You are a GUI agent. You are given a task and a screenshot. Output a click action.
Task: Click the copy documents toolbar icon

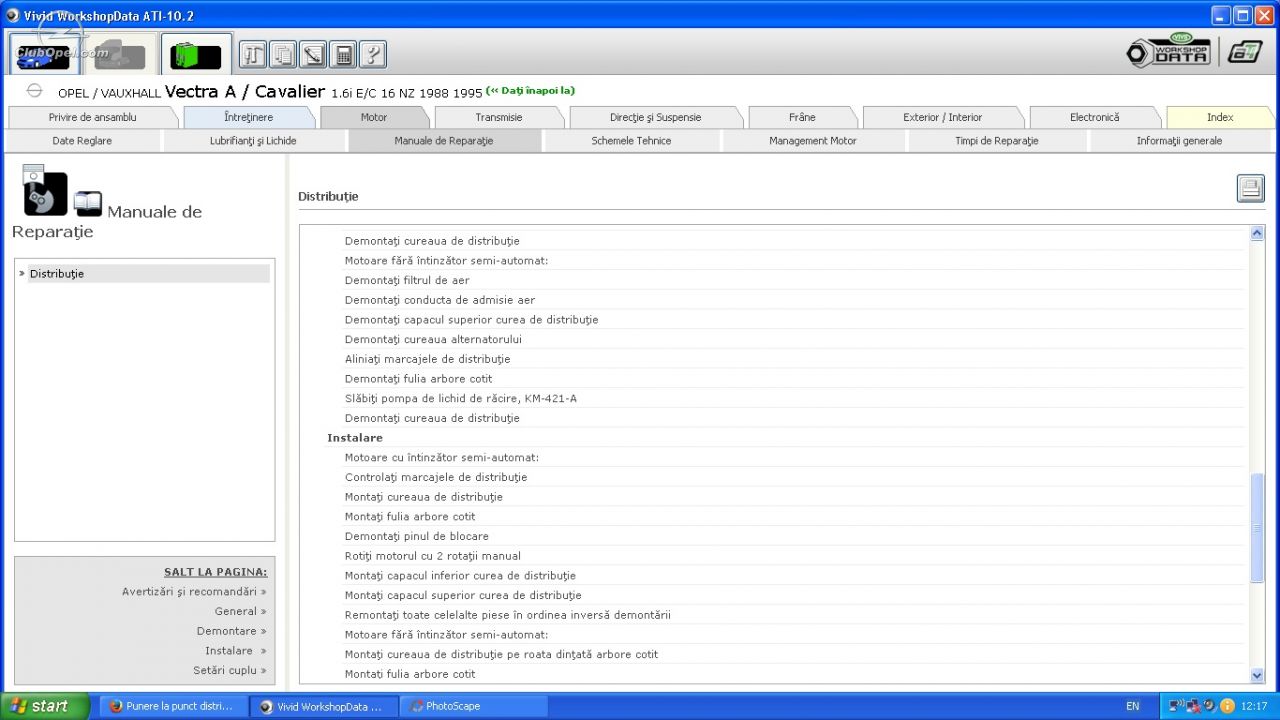pyautogui.click(x=284, y=54)
